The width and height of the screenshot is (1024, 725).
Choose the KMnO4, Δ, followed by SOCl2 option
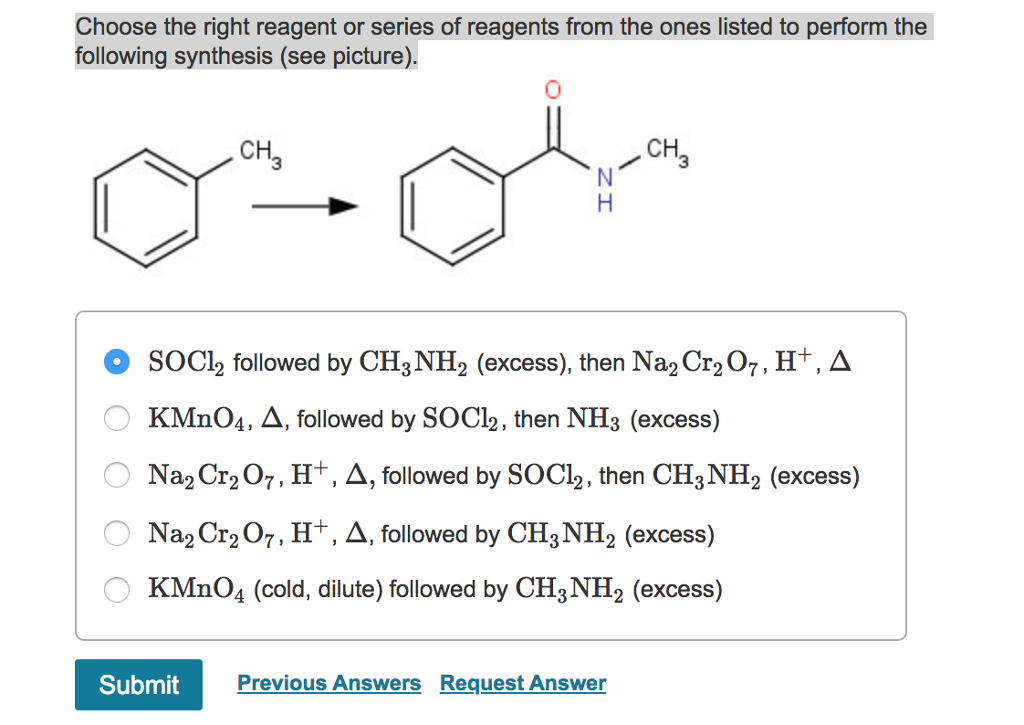click(116, 418)
